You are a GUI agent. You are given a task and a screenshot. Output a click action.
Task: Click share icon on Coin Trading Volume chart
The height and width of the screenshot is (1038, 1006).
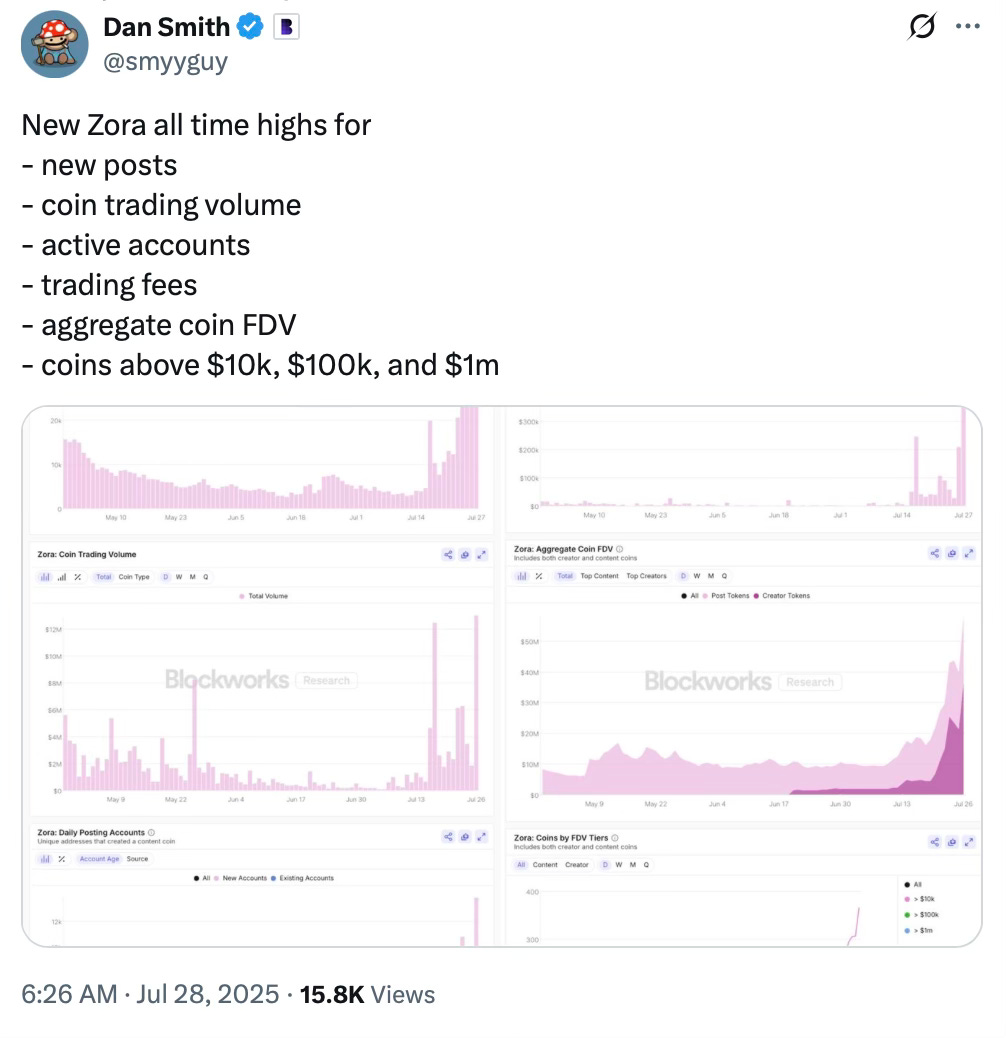(448, 555)
